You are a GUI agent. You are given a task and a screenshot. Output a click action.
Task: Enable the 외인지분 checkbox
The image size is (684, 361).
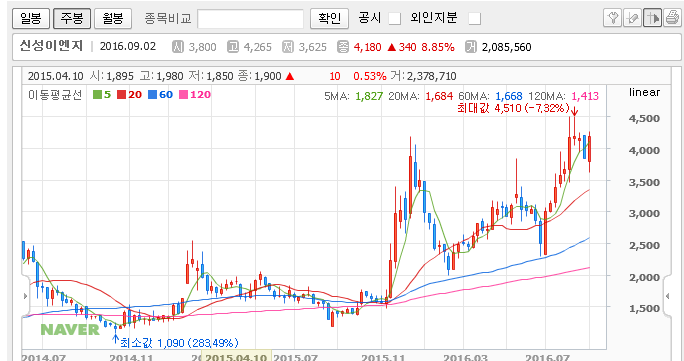[x=475, y=19]
